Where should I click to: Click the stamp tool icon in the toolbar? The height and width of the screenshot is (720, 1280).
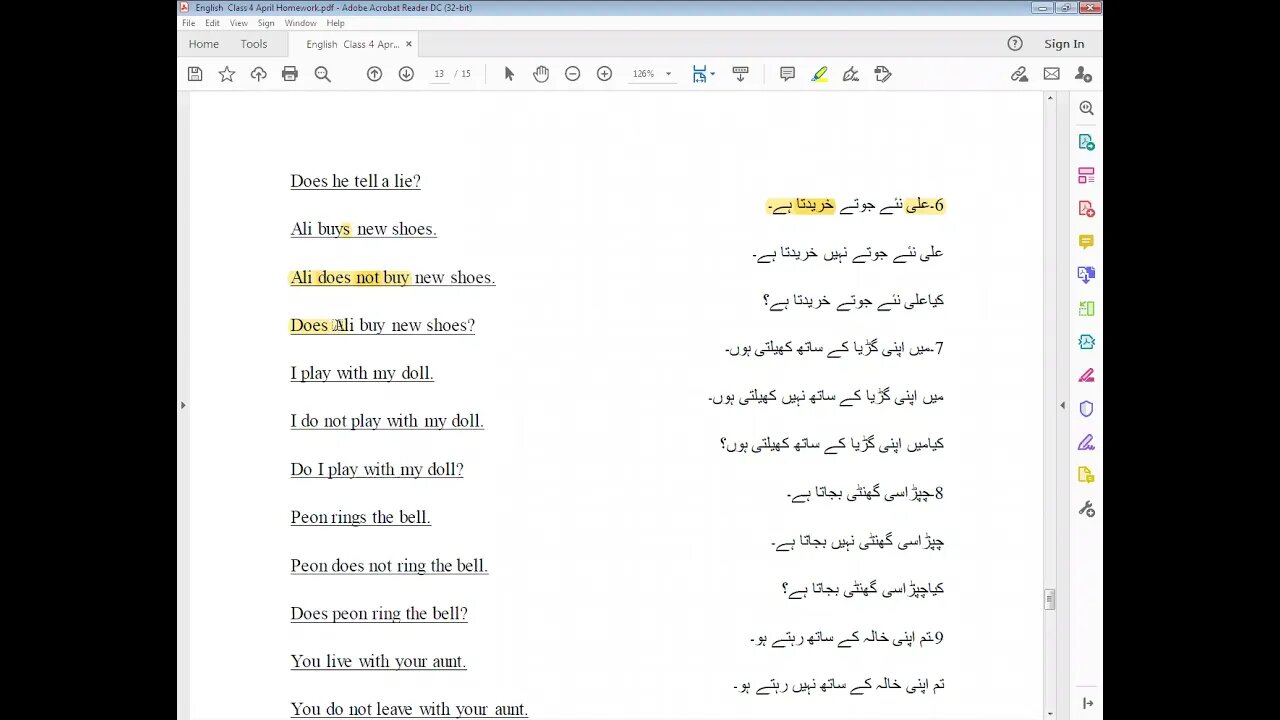pyautogui.click(x=882, y=74)
